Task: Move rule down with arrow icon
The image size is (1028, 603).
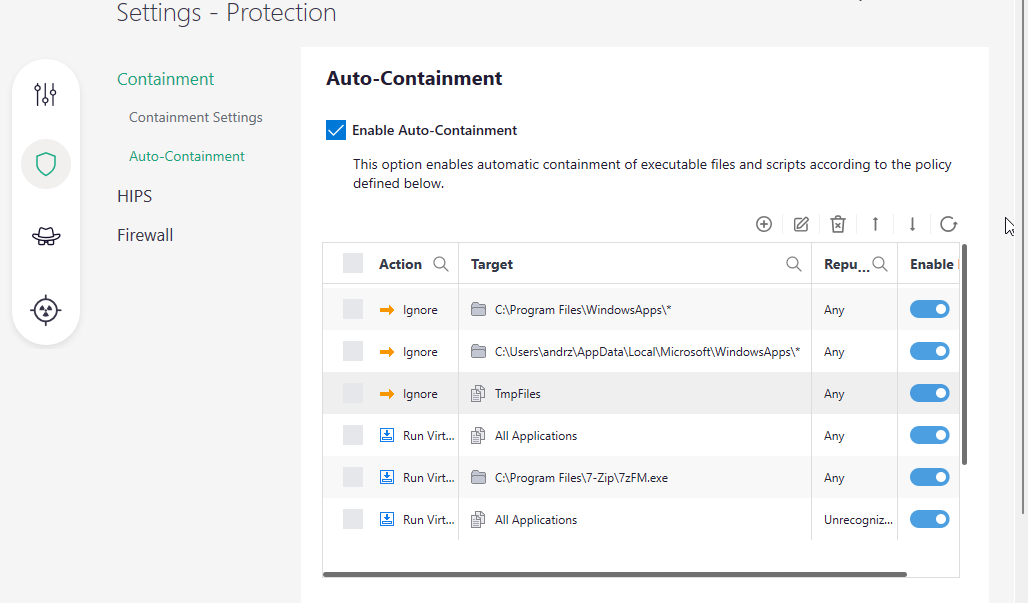Action: 912,224
